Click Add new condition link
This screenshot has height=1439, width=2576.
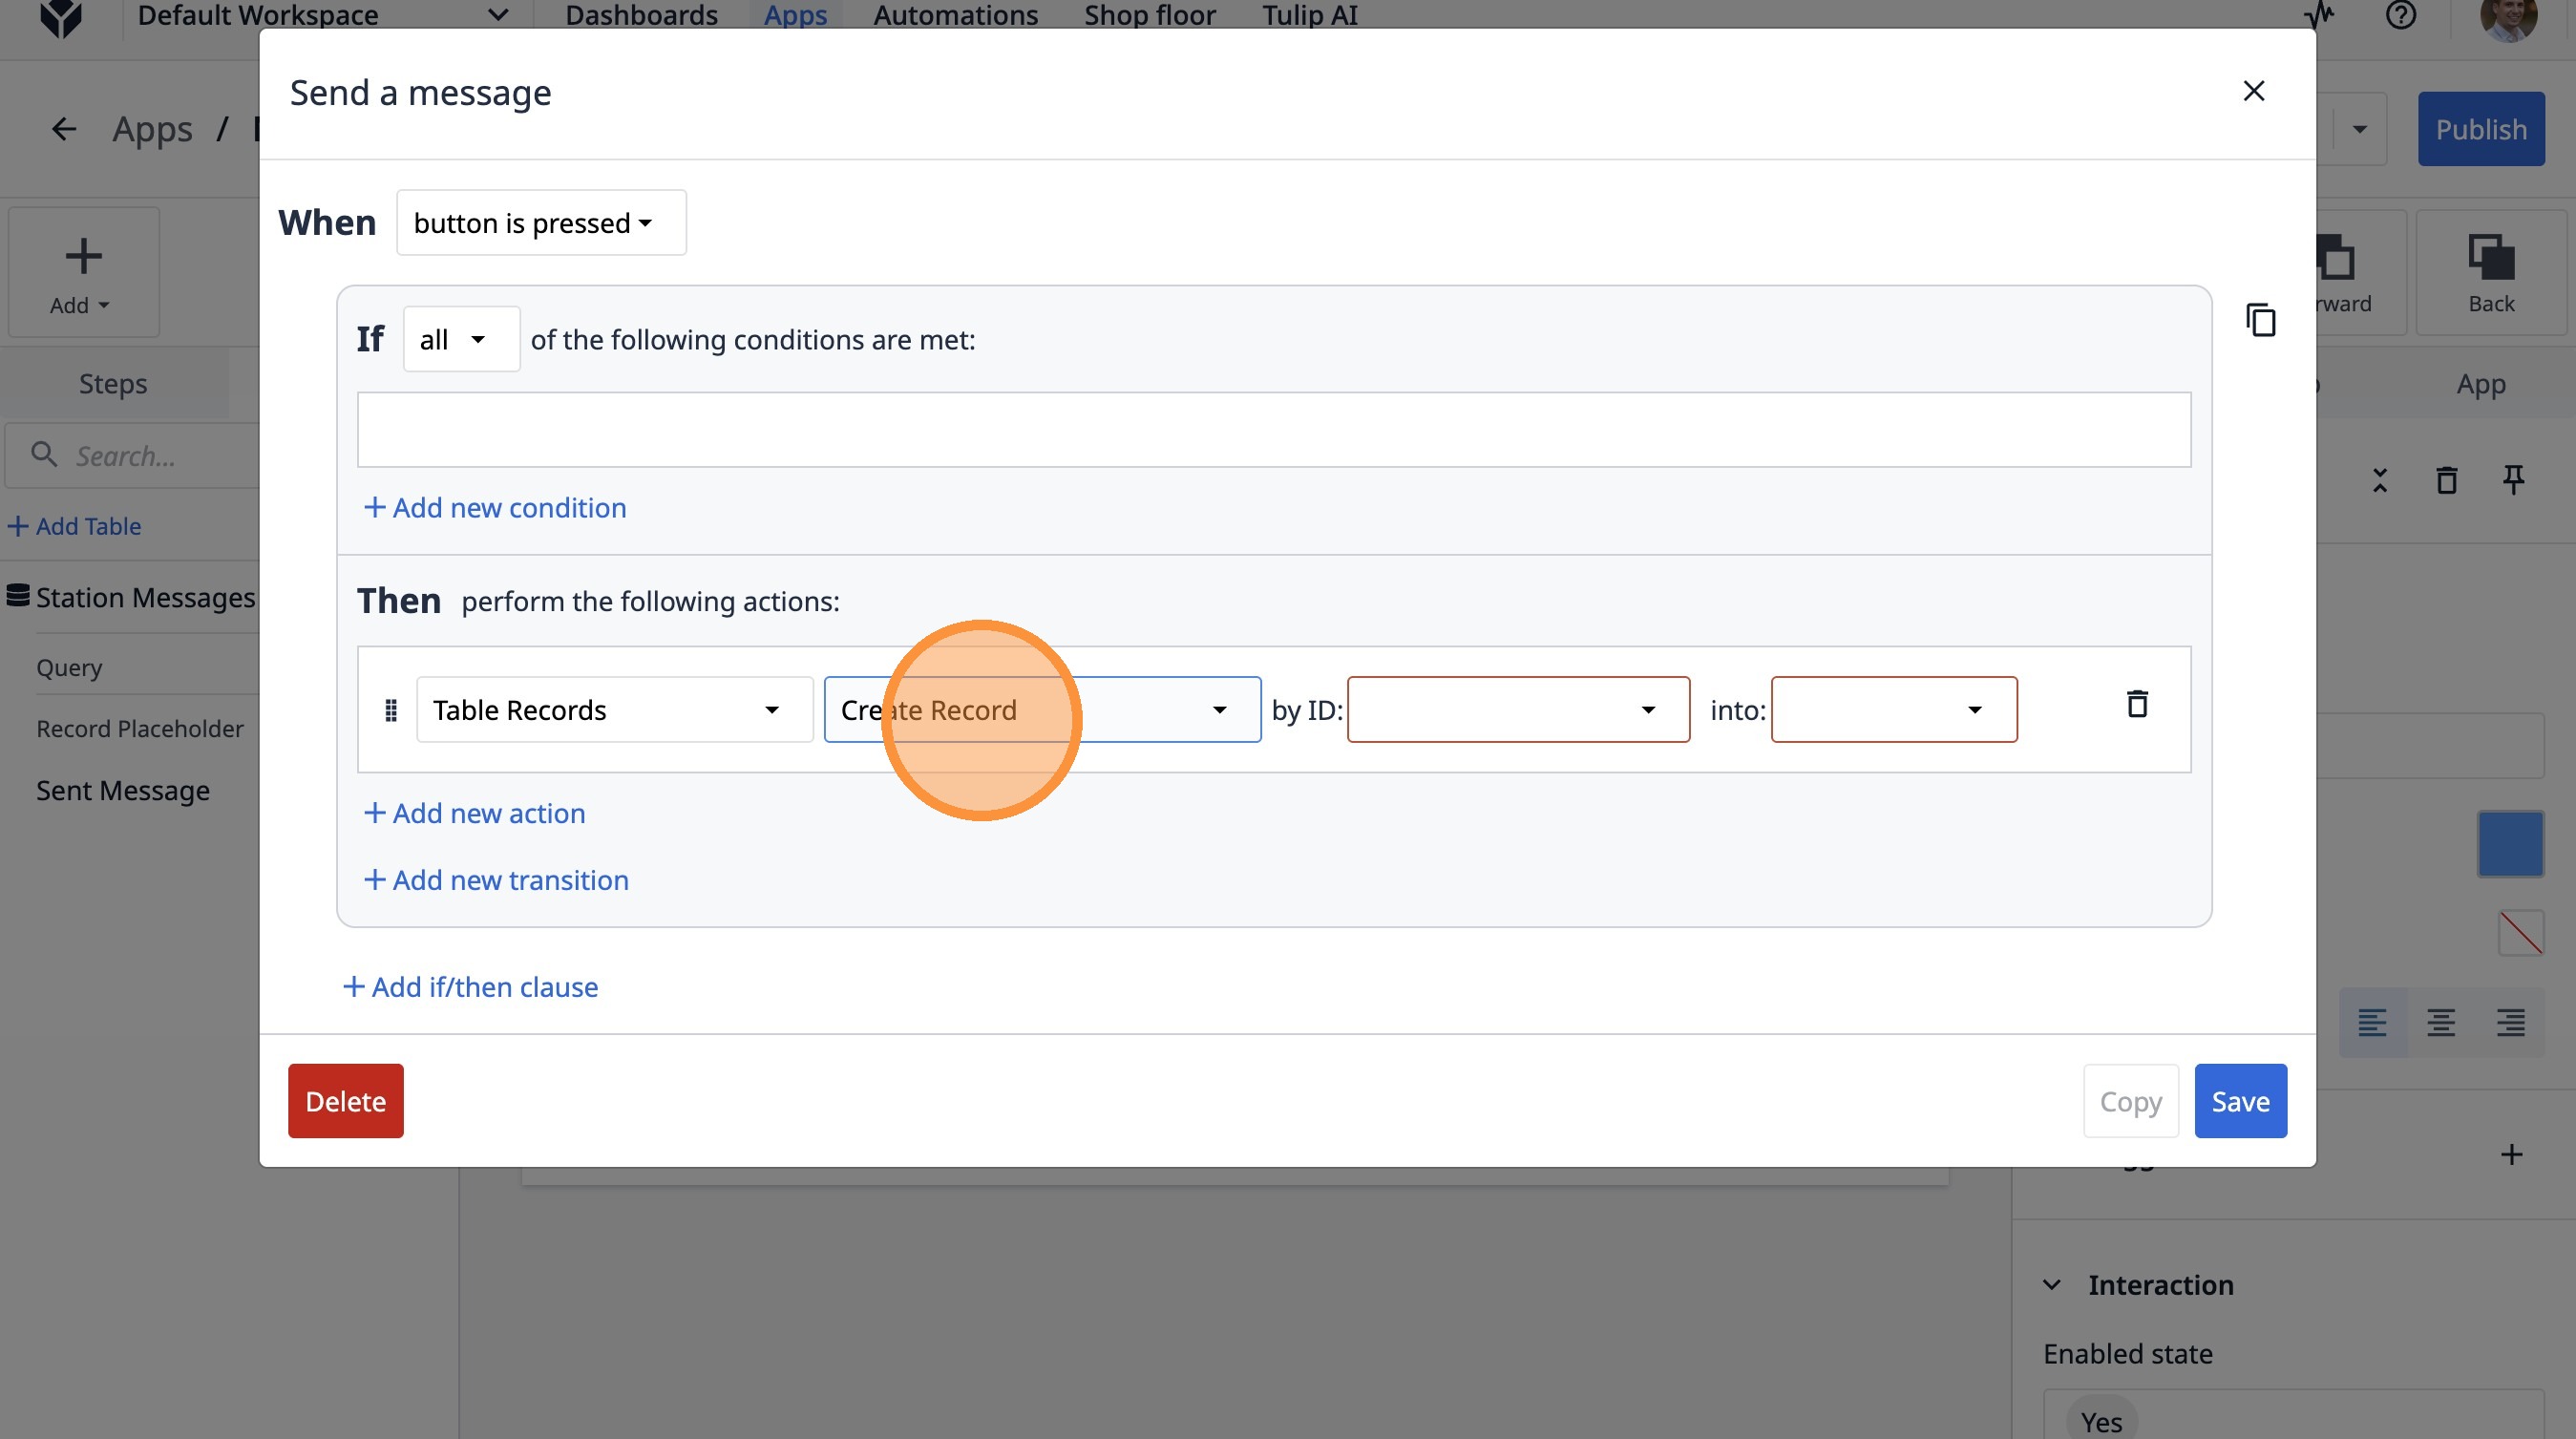495,508
